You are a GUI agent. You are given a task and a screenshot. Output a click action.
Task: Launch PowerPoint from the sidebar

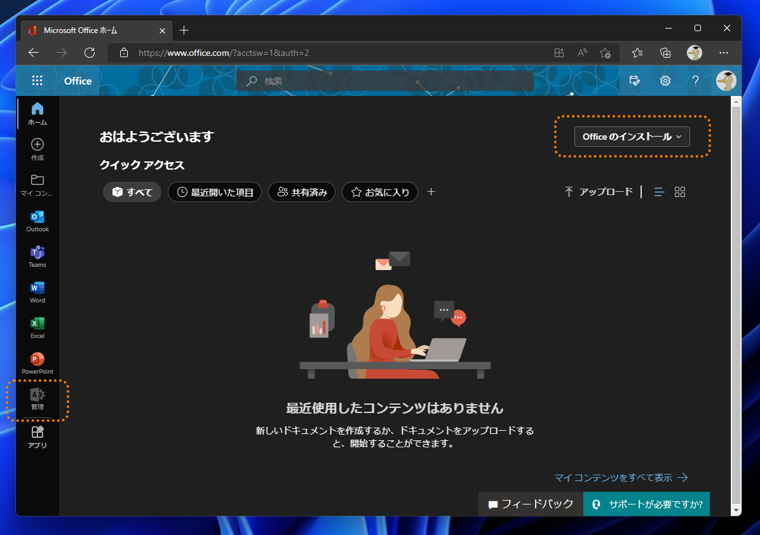[x=37, y=363]
